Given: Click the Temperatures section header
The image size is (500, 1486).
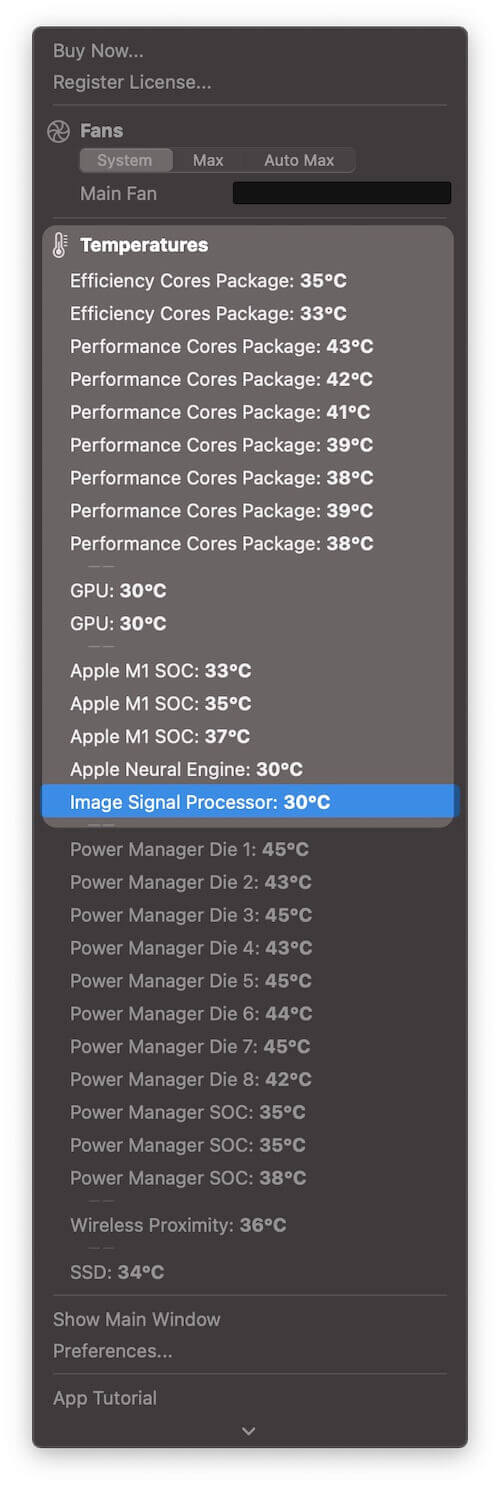Looking at the screenshot, I should coord(144,245).
